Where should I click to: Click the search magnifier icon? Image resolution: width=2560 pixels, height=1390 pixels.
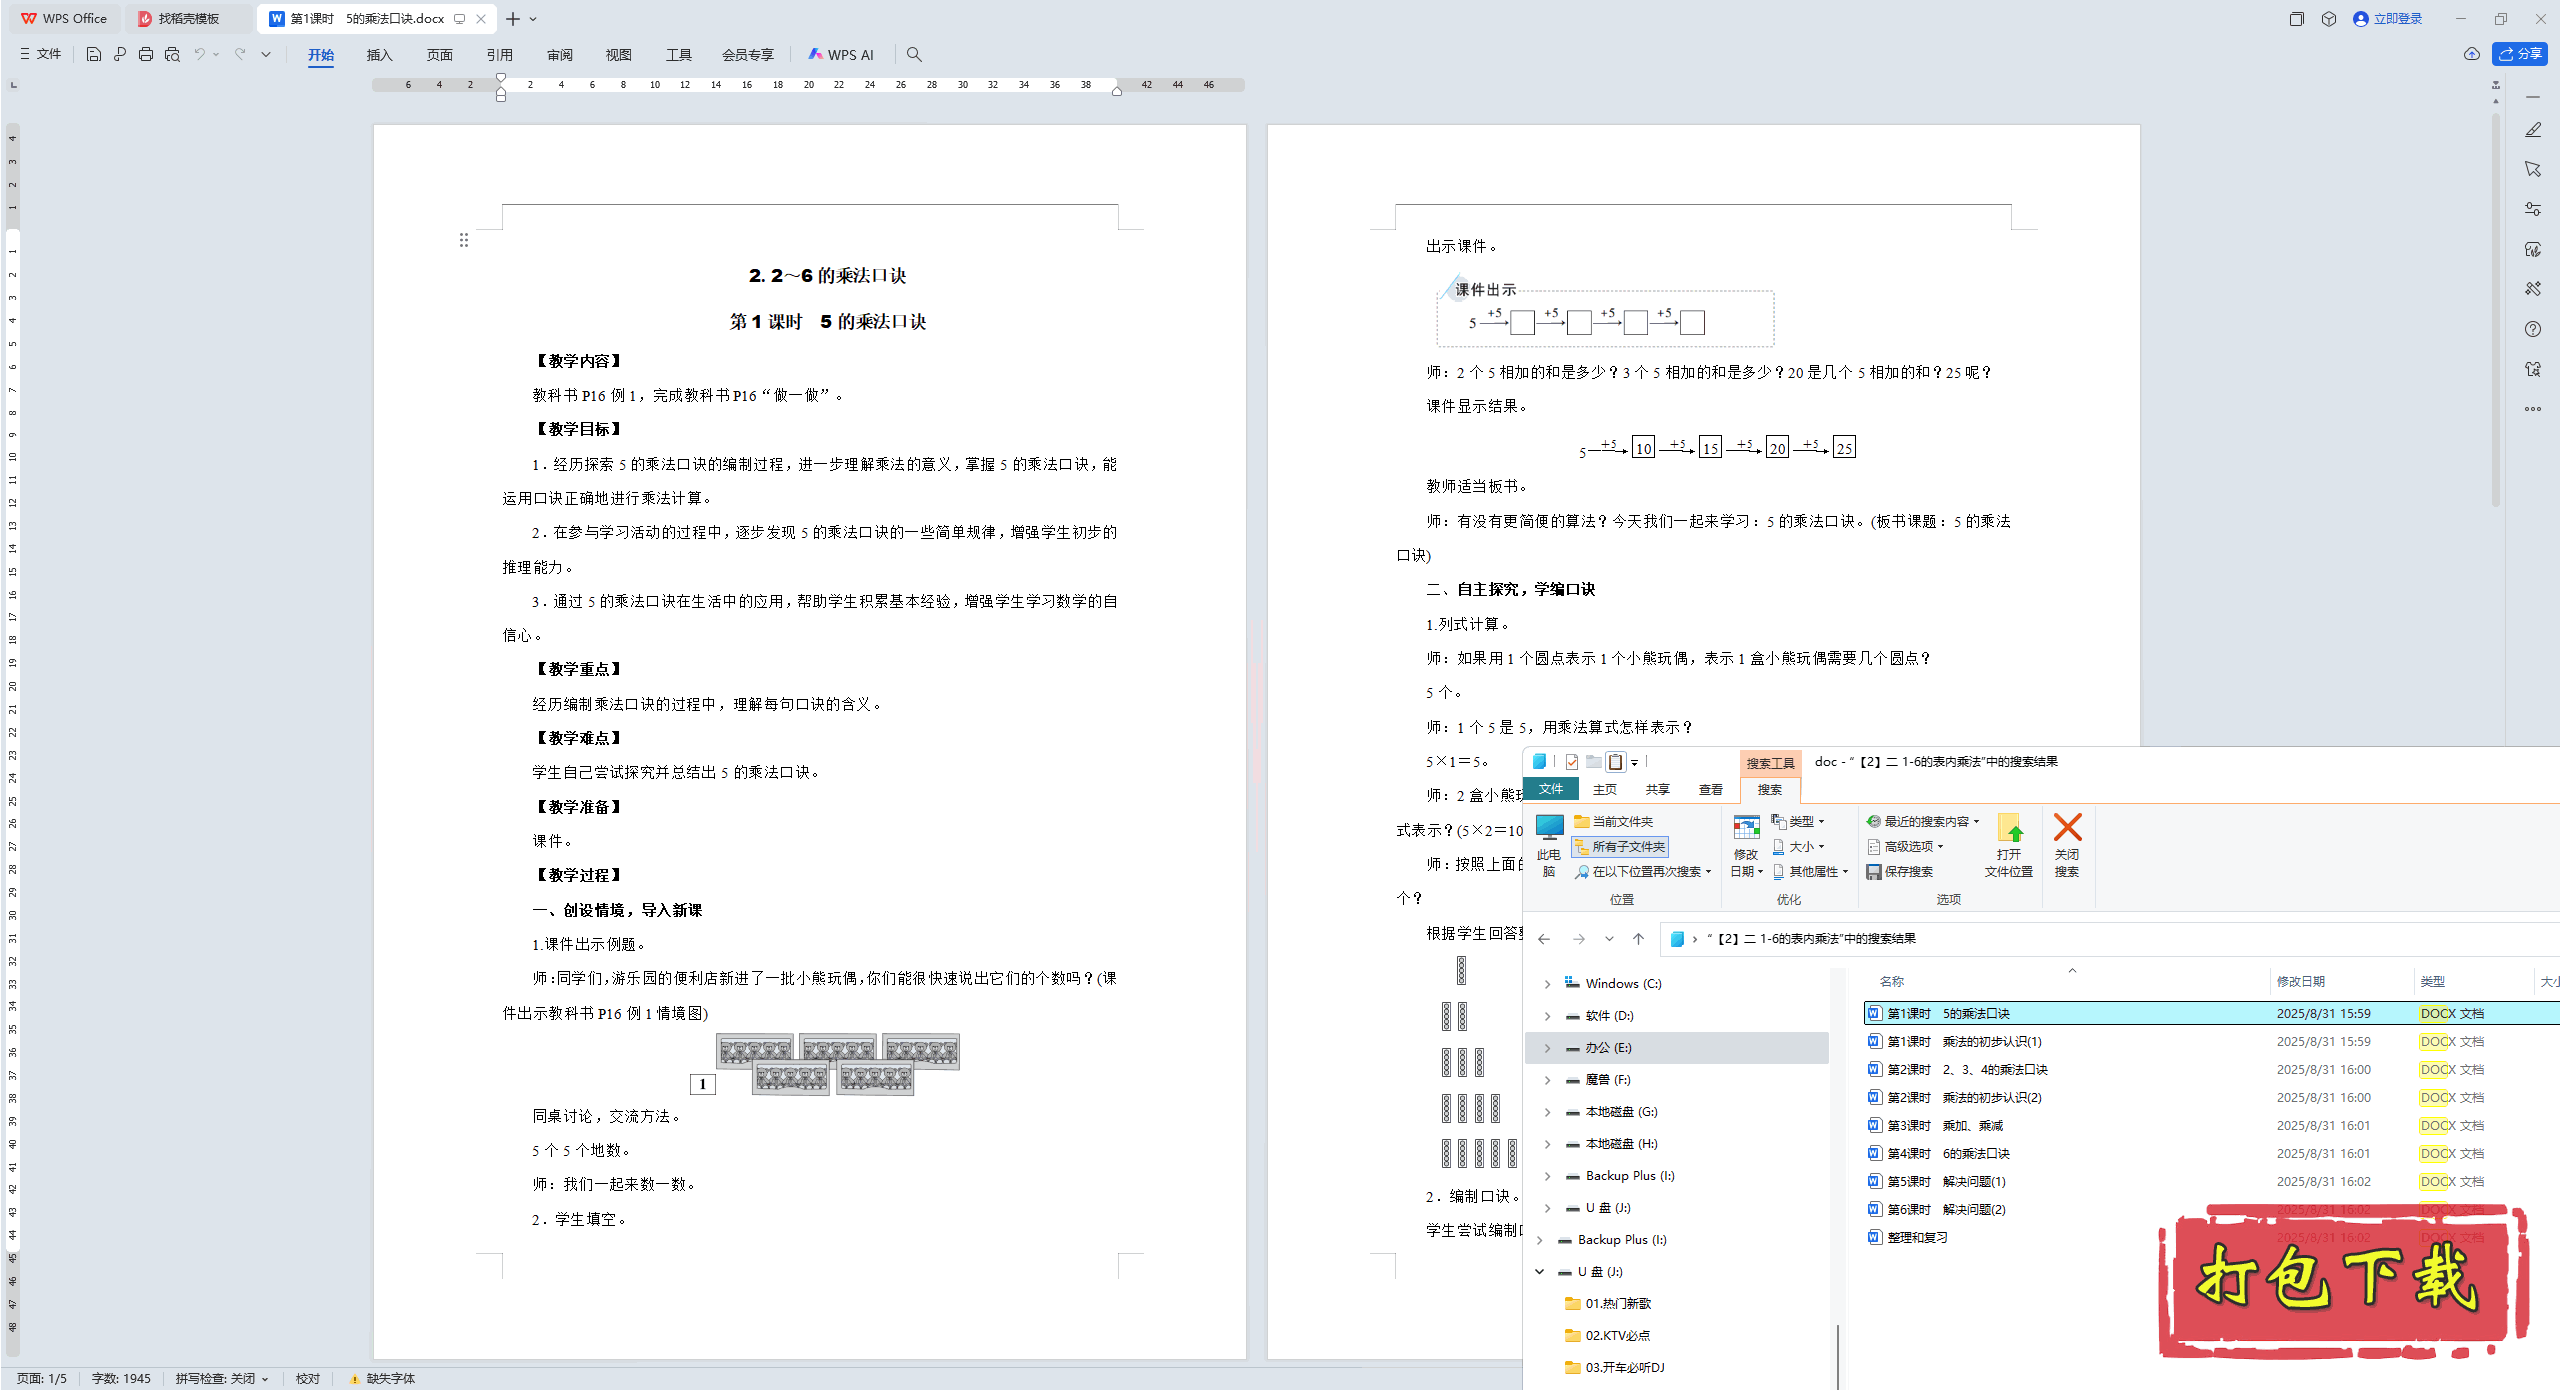point(913,54)
